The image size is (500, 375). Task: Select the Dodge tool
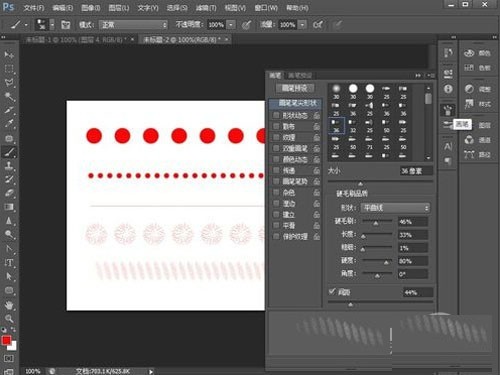click(9, 234)
